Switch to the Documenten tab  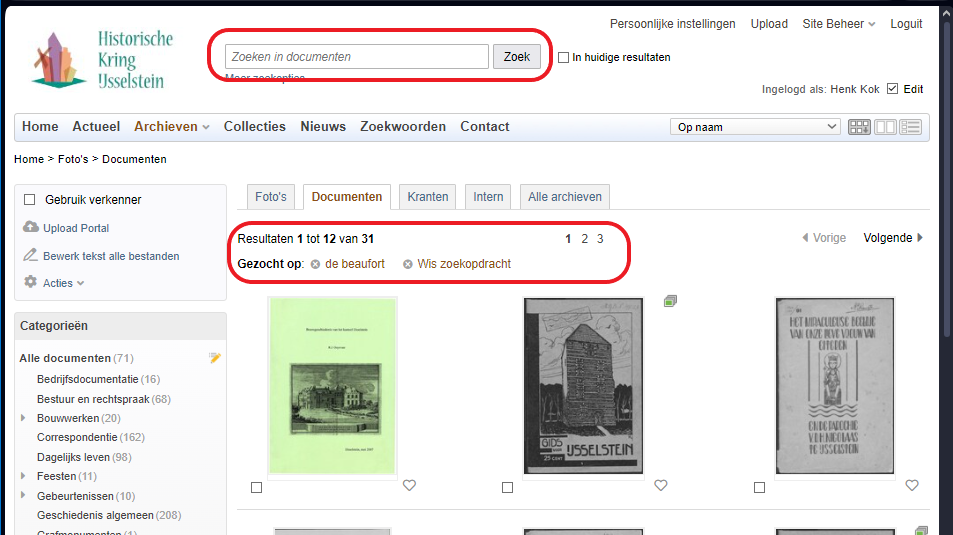coord(347,197)
